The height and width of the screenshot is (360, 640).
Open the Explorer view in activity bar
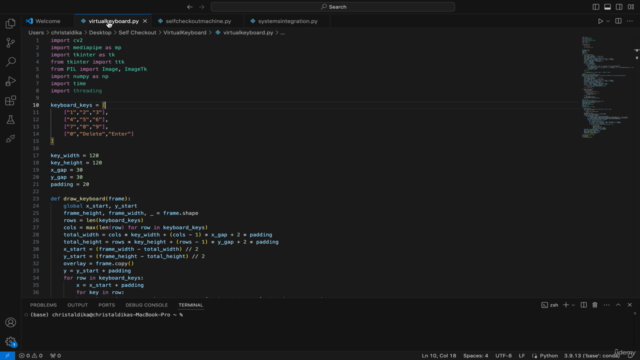coord(11,24)
